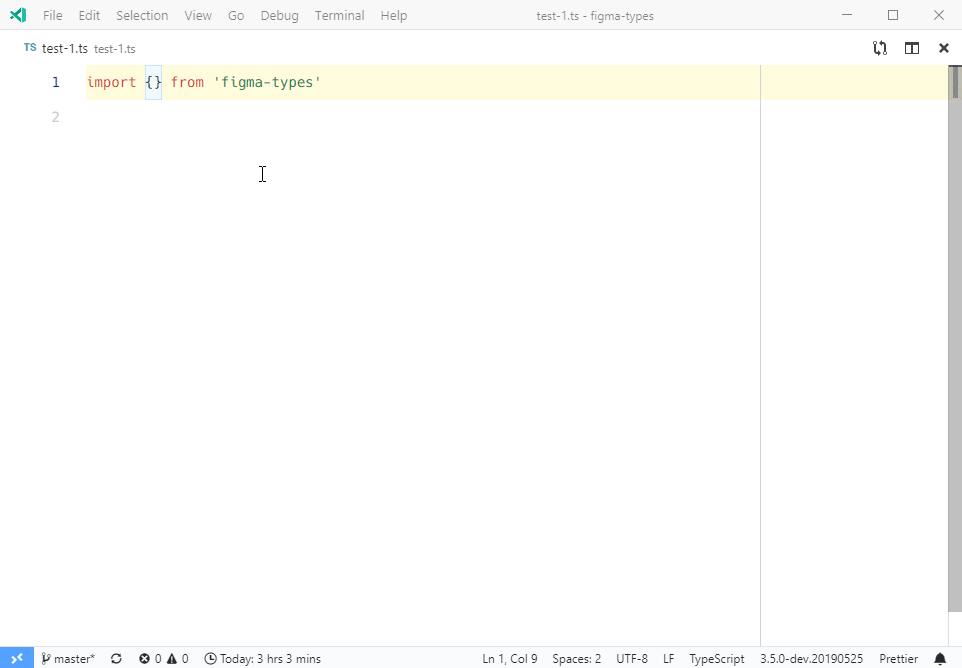The height and width of the screenshot is (668, 962).
Task: Open the Terminal menu
Action: tap(339, 15)
